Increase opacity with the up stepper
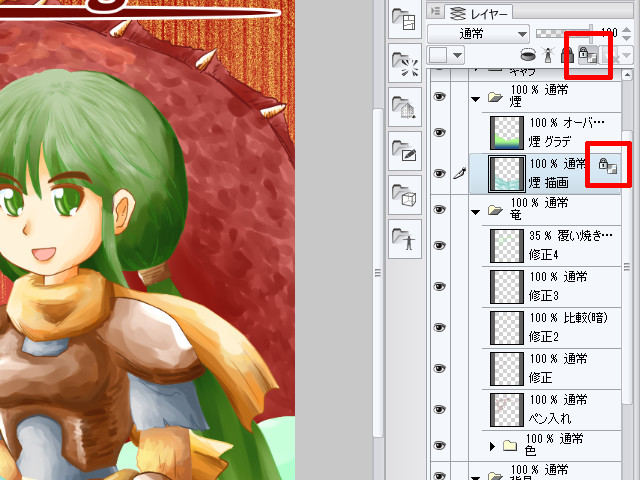 click(627, 29)
